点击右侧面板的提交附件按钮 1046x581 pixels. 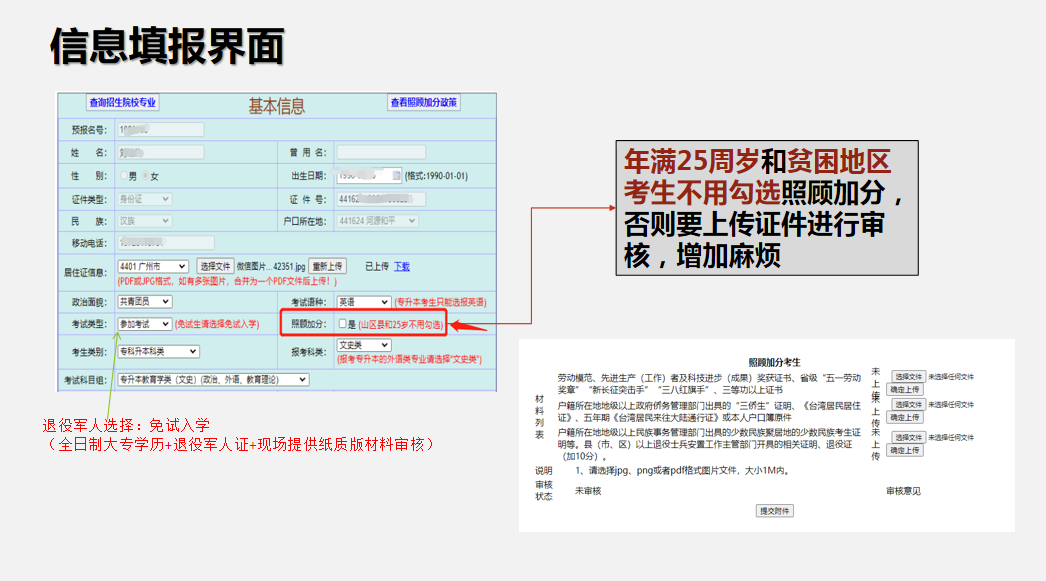tap(775, 510)
